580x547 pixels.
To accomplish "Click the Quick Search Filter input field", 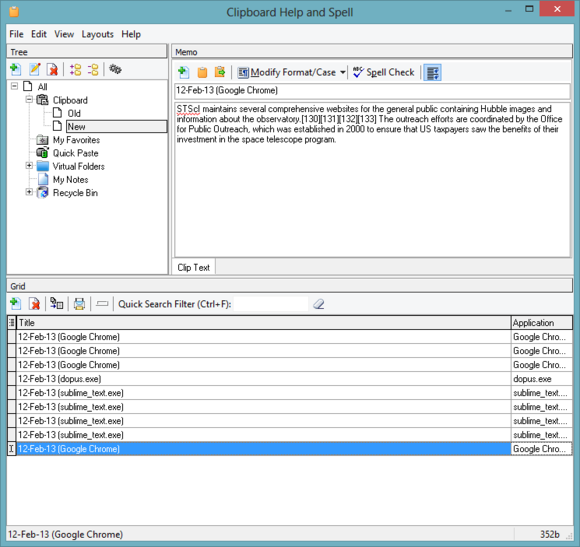I will pyautogui.click(x=271, y=304).
